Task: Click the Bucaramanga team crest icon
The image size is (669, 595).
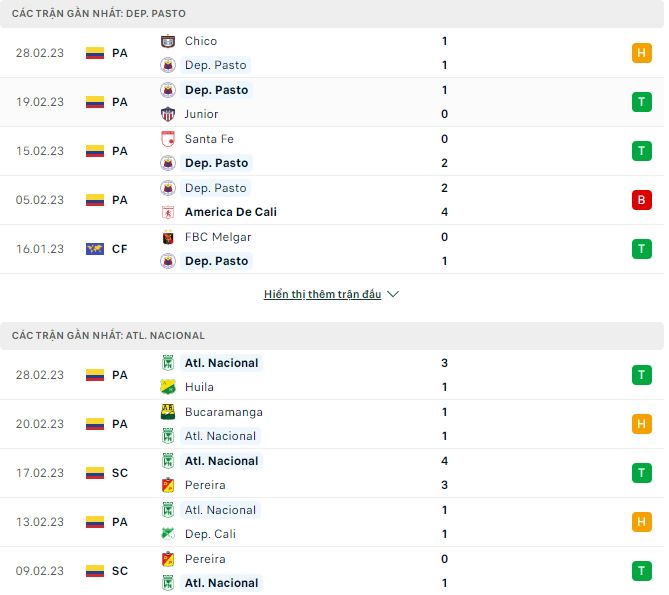Action: click(168, 412)
